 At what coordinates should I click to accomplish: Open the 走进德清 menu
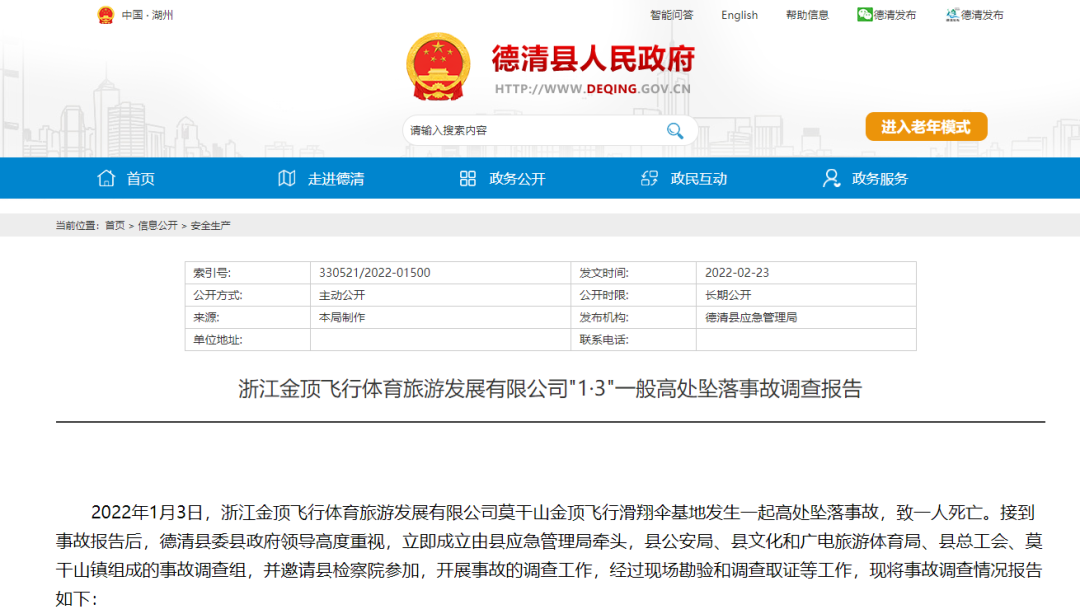(x=335, y=178)
